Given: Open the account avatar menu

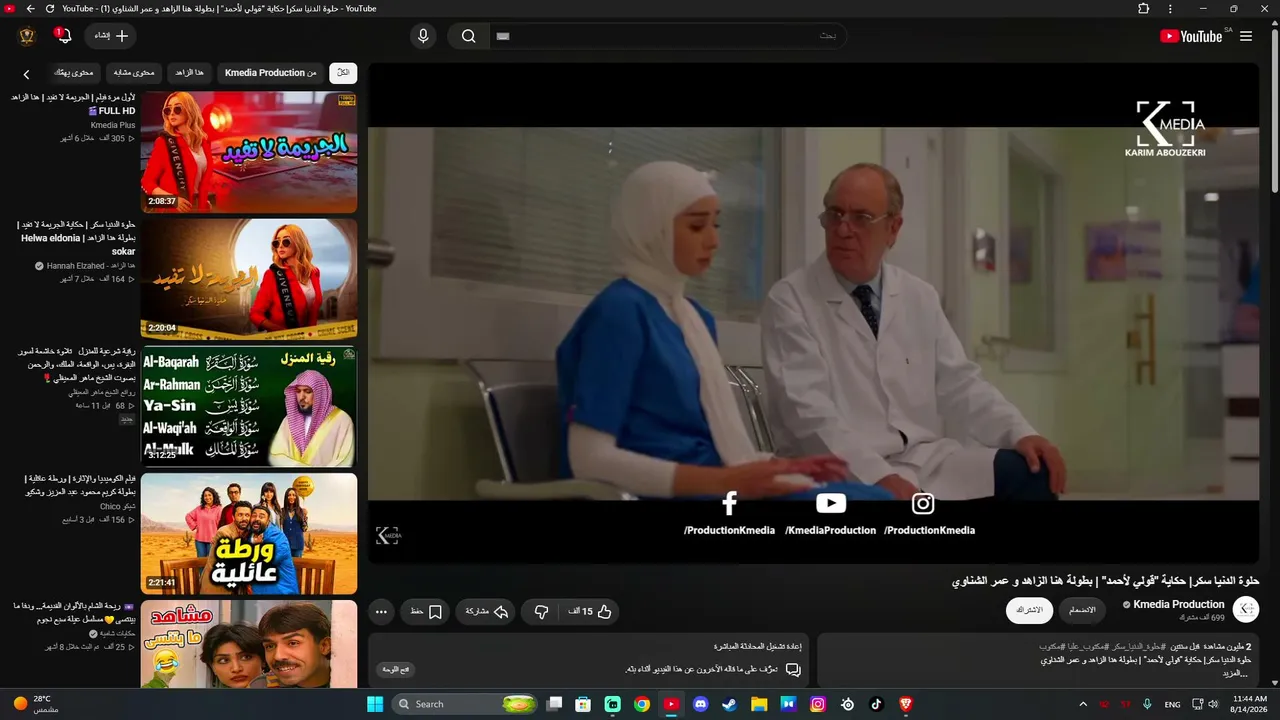Looking at the screenshot, I should (x=27, y=36).
